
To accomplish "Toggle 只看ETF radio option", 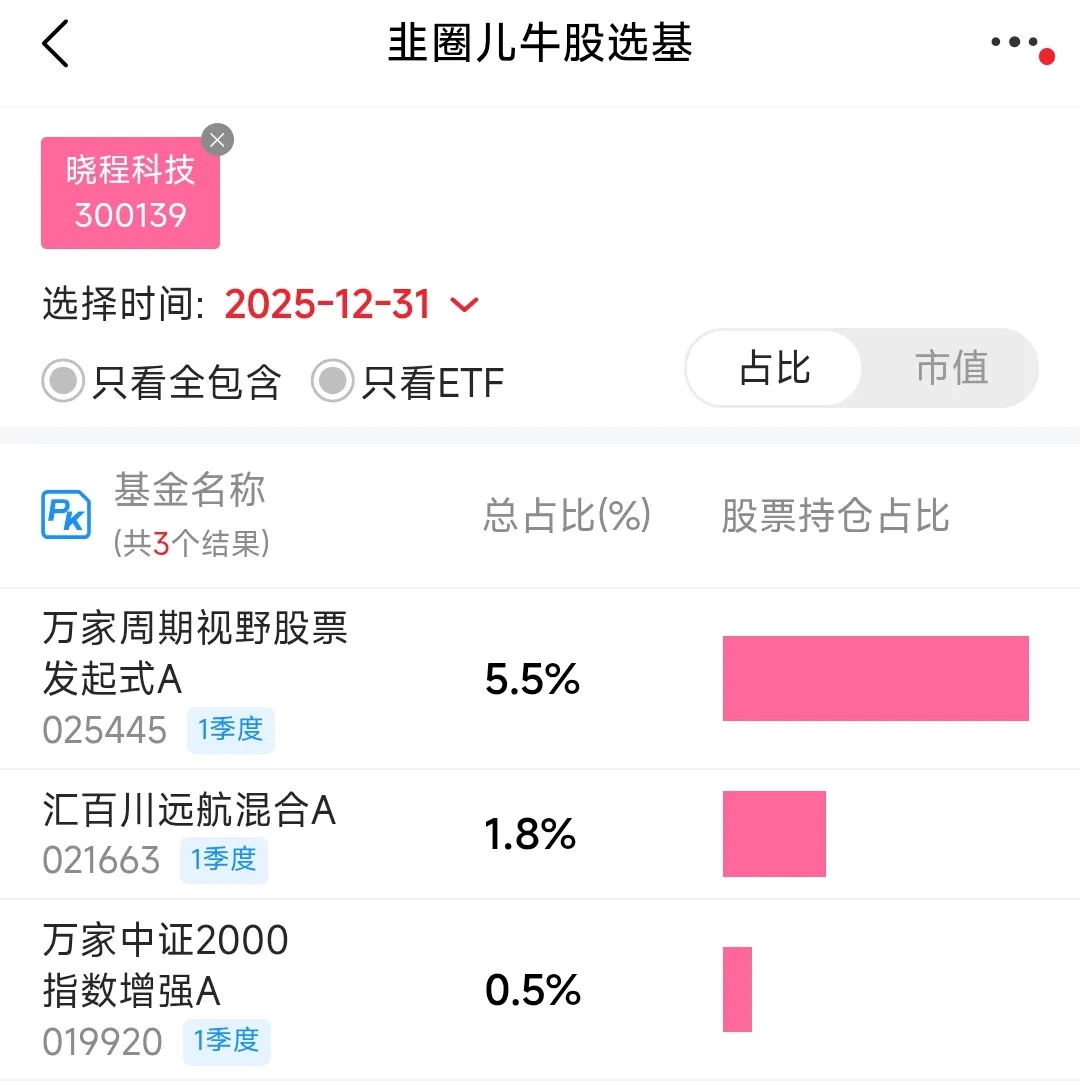I will click(332, 381).
